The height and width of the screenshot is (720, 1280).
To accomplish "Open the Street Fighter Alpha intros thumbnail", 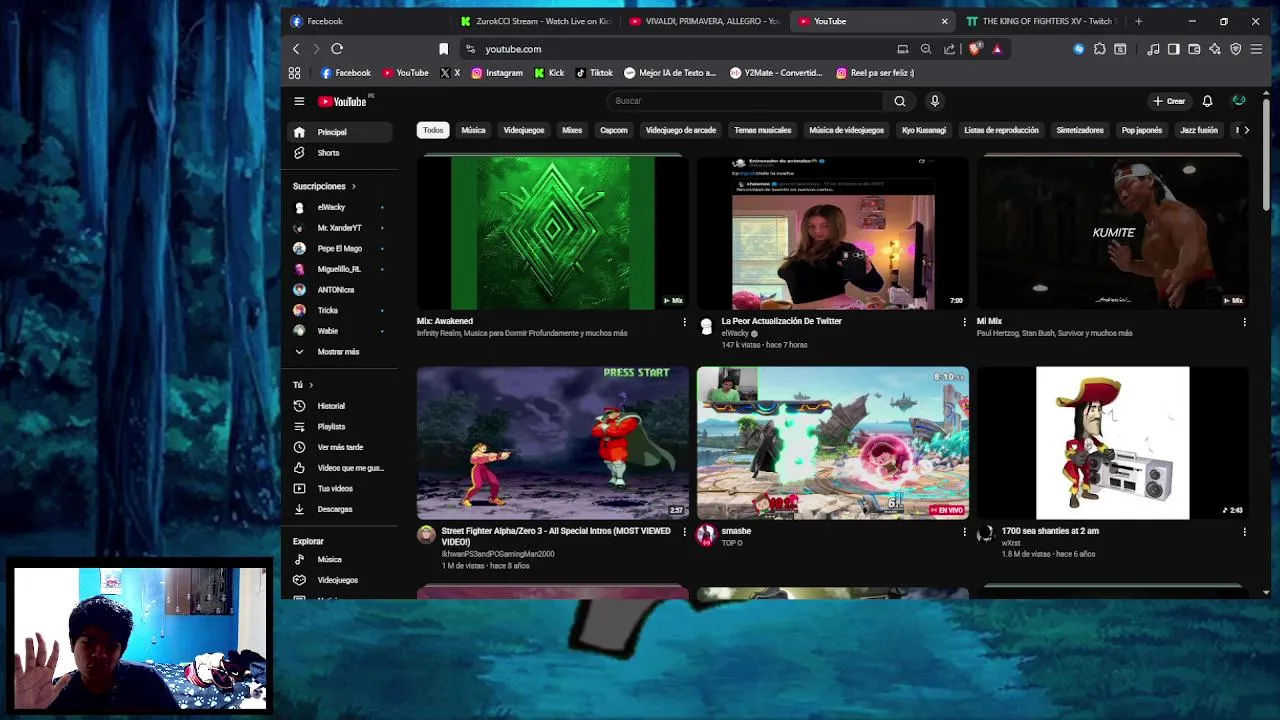I will point(553,443).
